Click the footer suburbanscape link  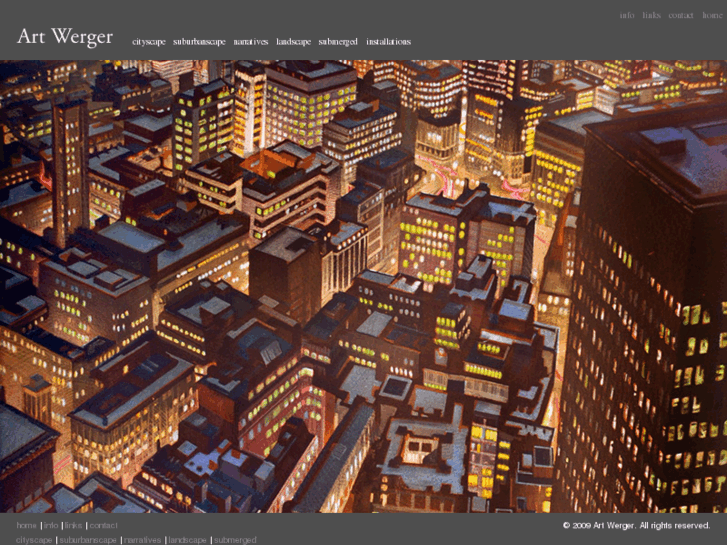point(88,540)
